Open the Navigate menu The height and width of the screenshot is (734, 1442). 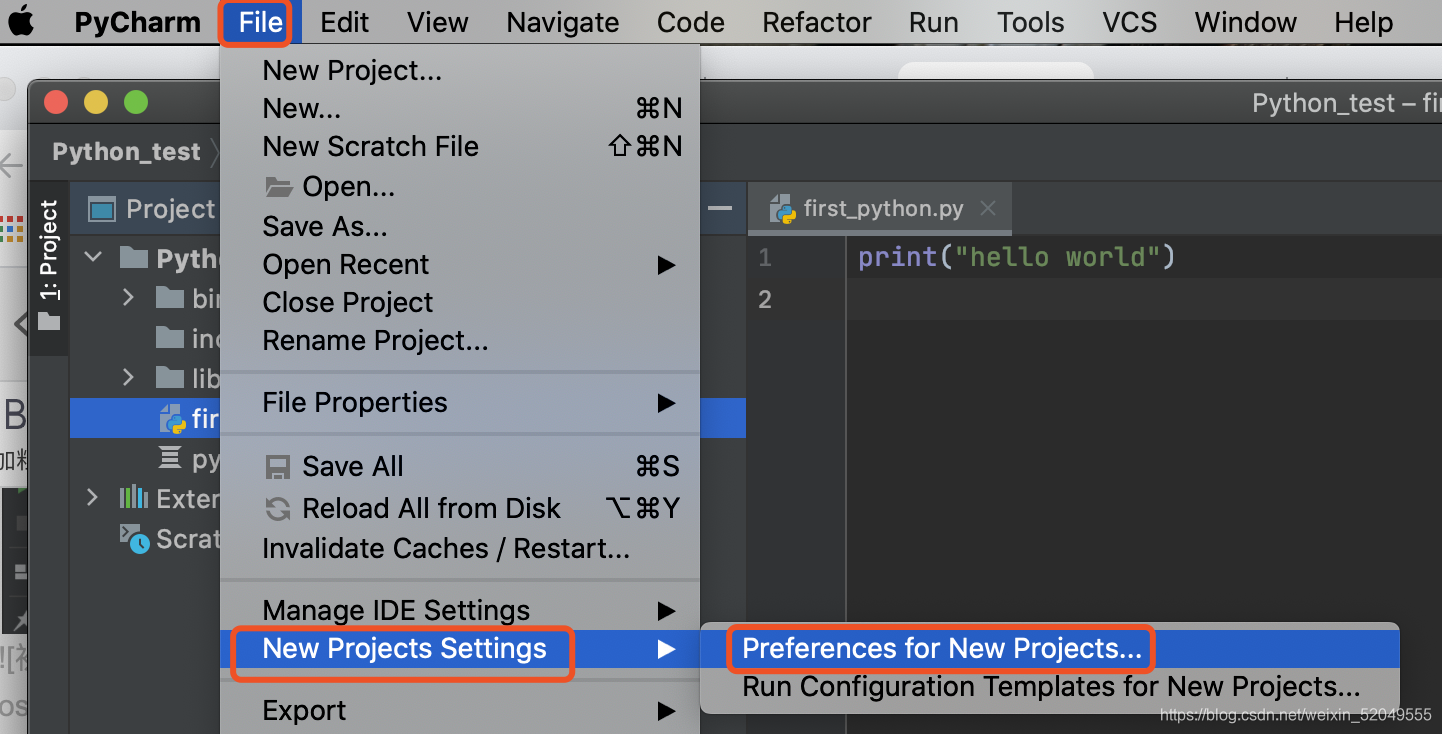pos(563,22)
